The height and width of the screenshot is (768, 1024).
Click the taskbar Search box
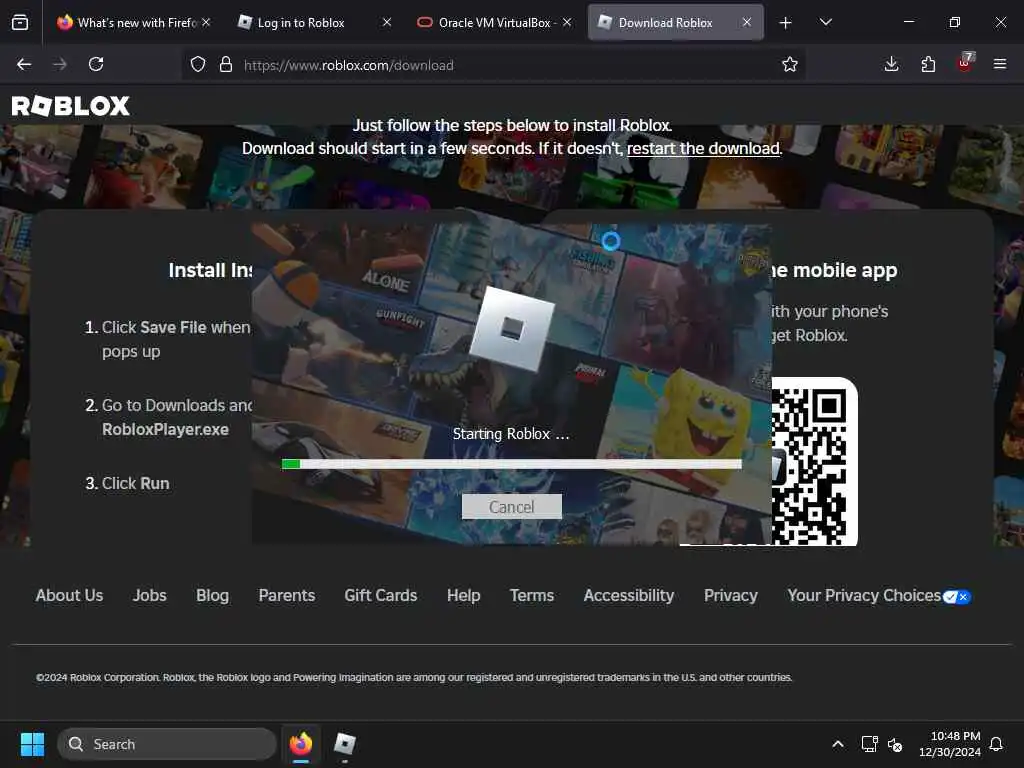click(x=167, y=744)
